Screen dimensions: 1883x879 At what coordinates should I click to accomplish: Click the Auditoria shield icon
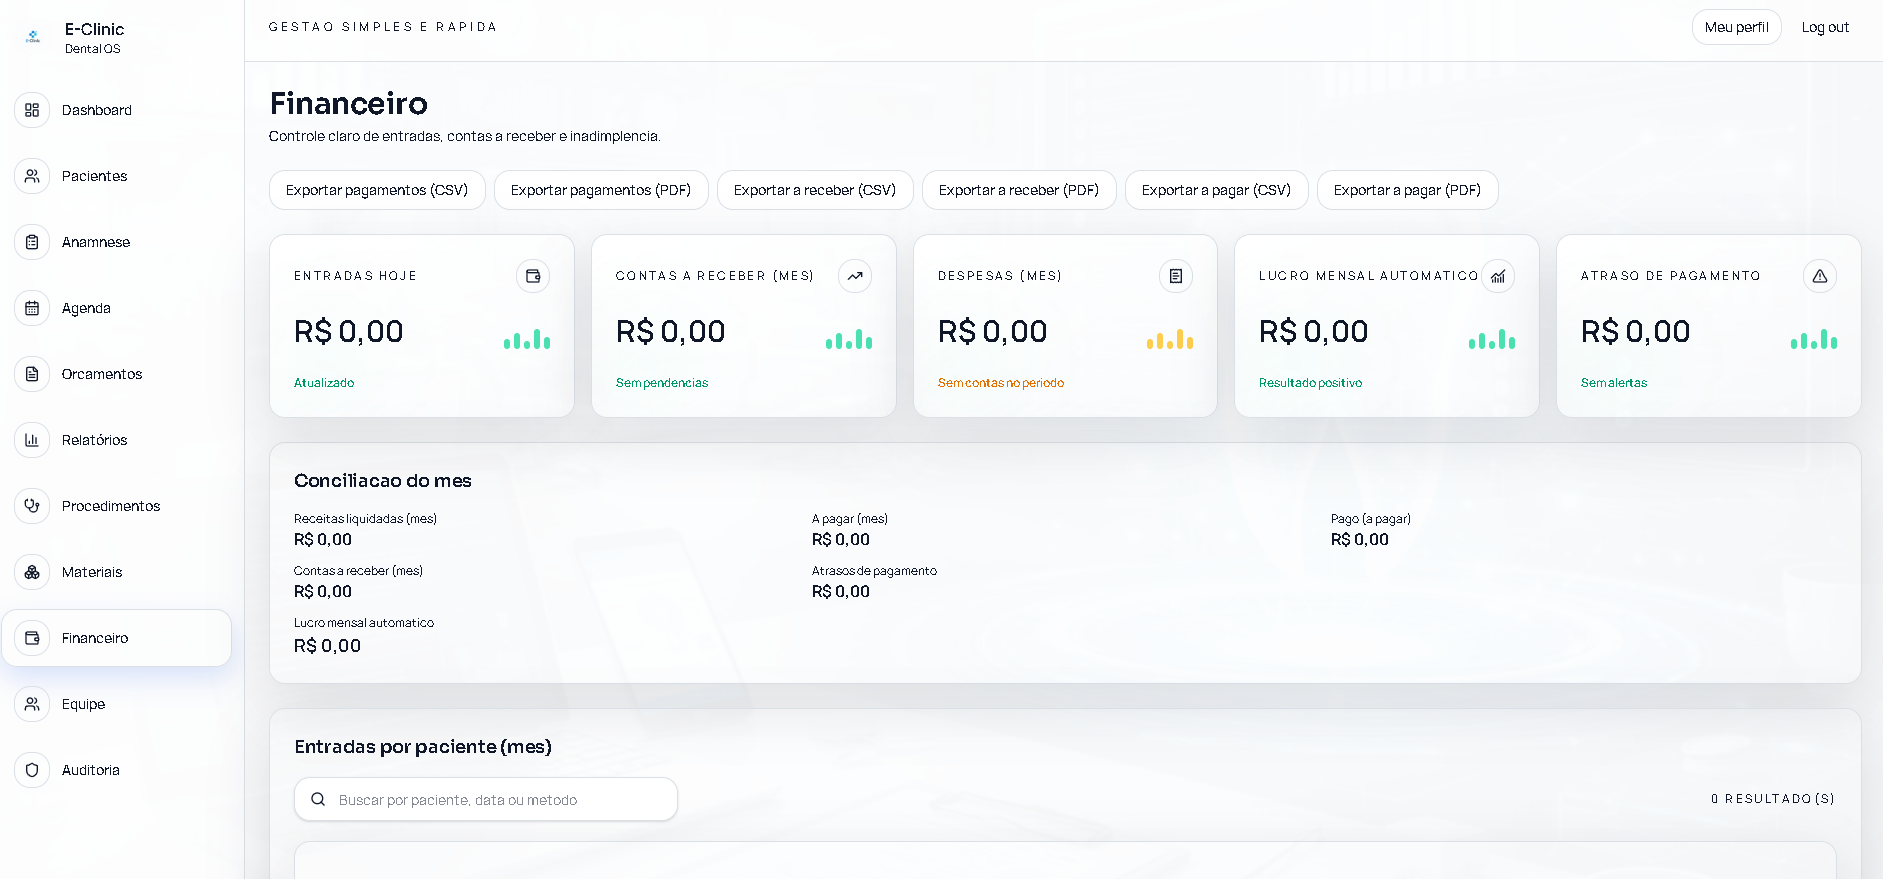[32, 770]
